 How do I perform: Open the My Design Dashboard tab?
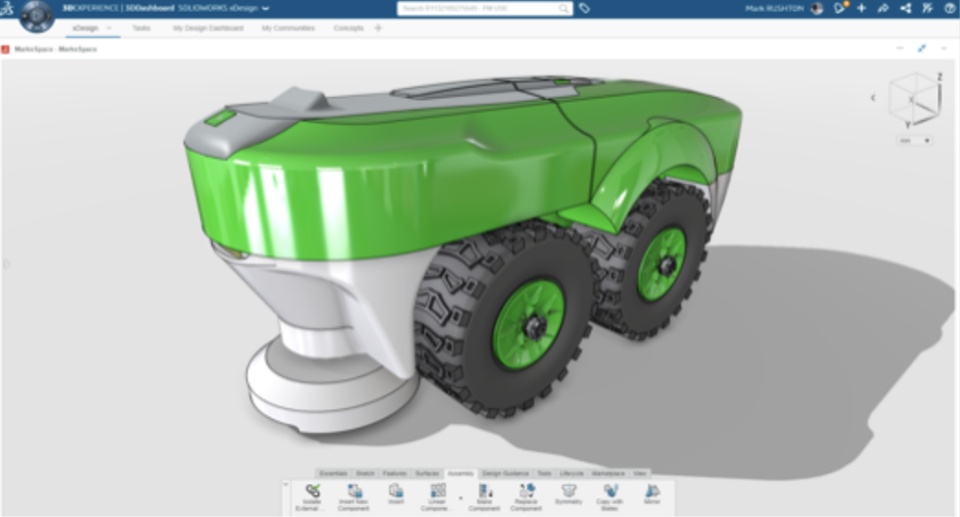pos(208,28)
